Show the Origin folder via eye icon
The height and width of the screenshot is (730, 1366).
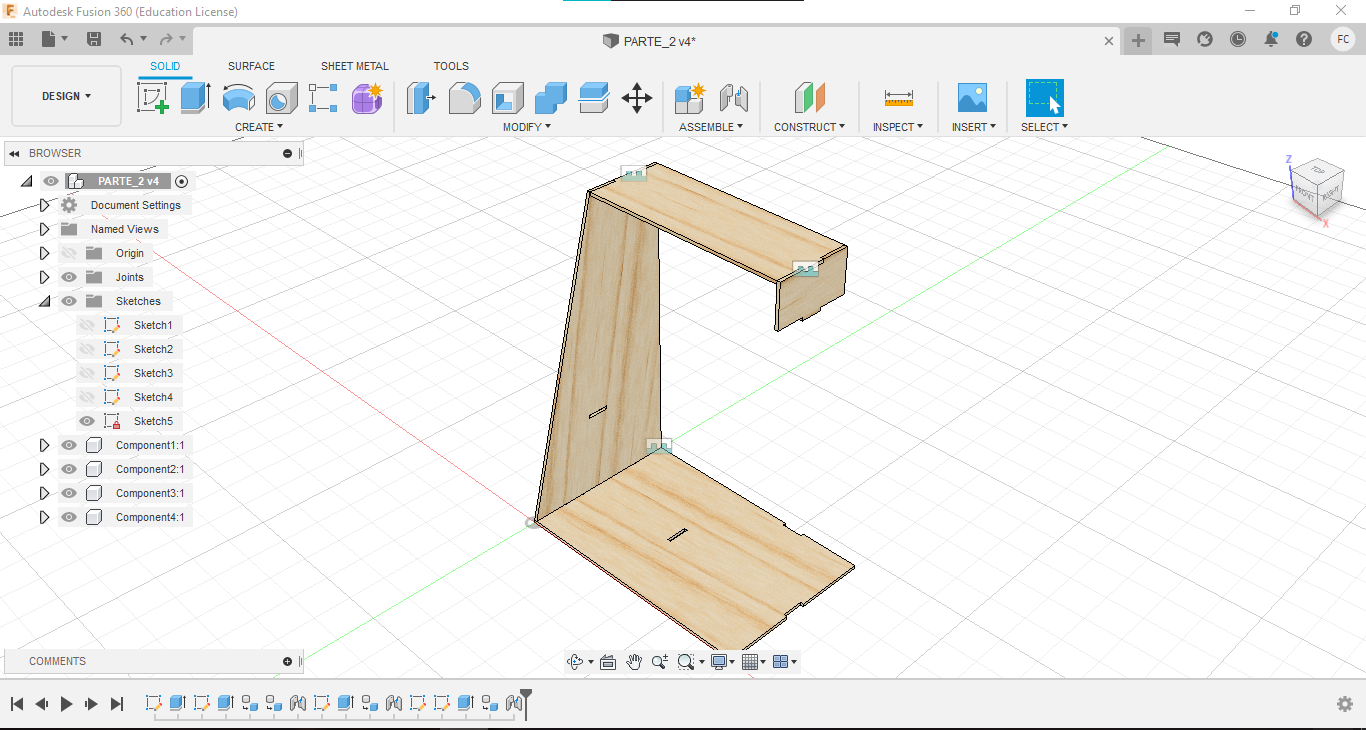pos(69,253)
